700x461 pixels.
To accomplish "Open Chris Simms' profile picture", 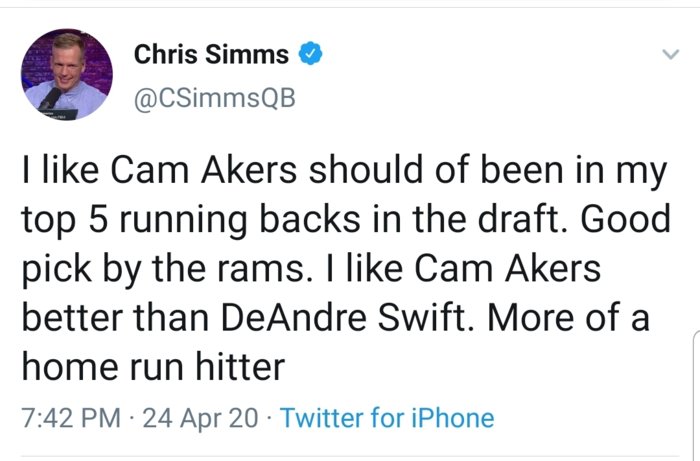I will coord(68,75).
